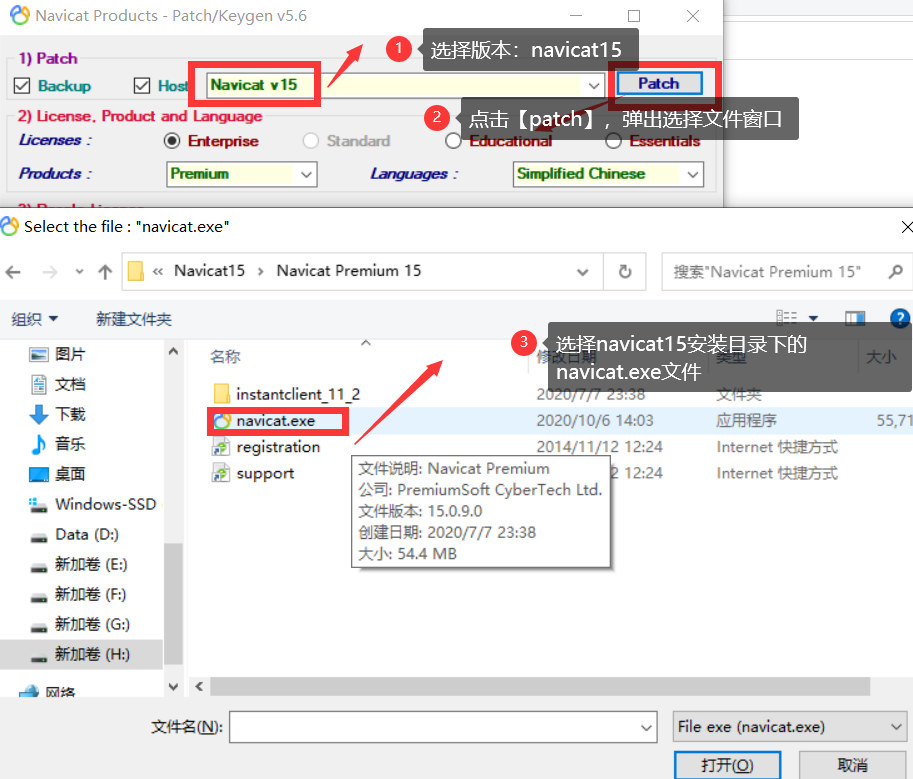Open the Navicat v15 version dropdown
Screen dimensions: 913x779
coord(593,86)
